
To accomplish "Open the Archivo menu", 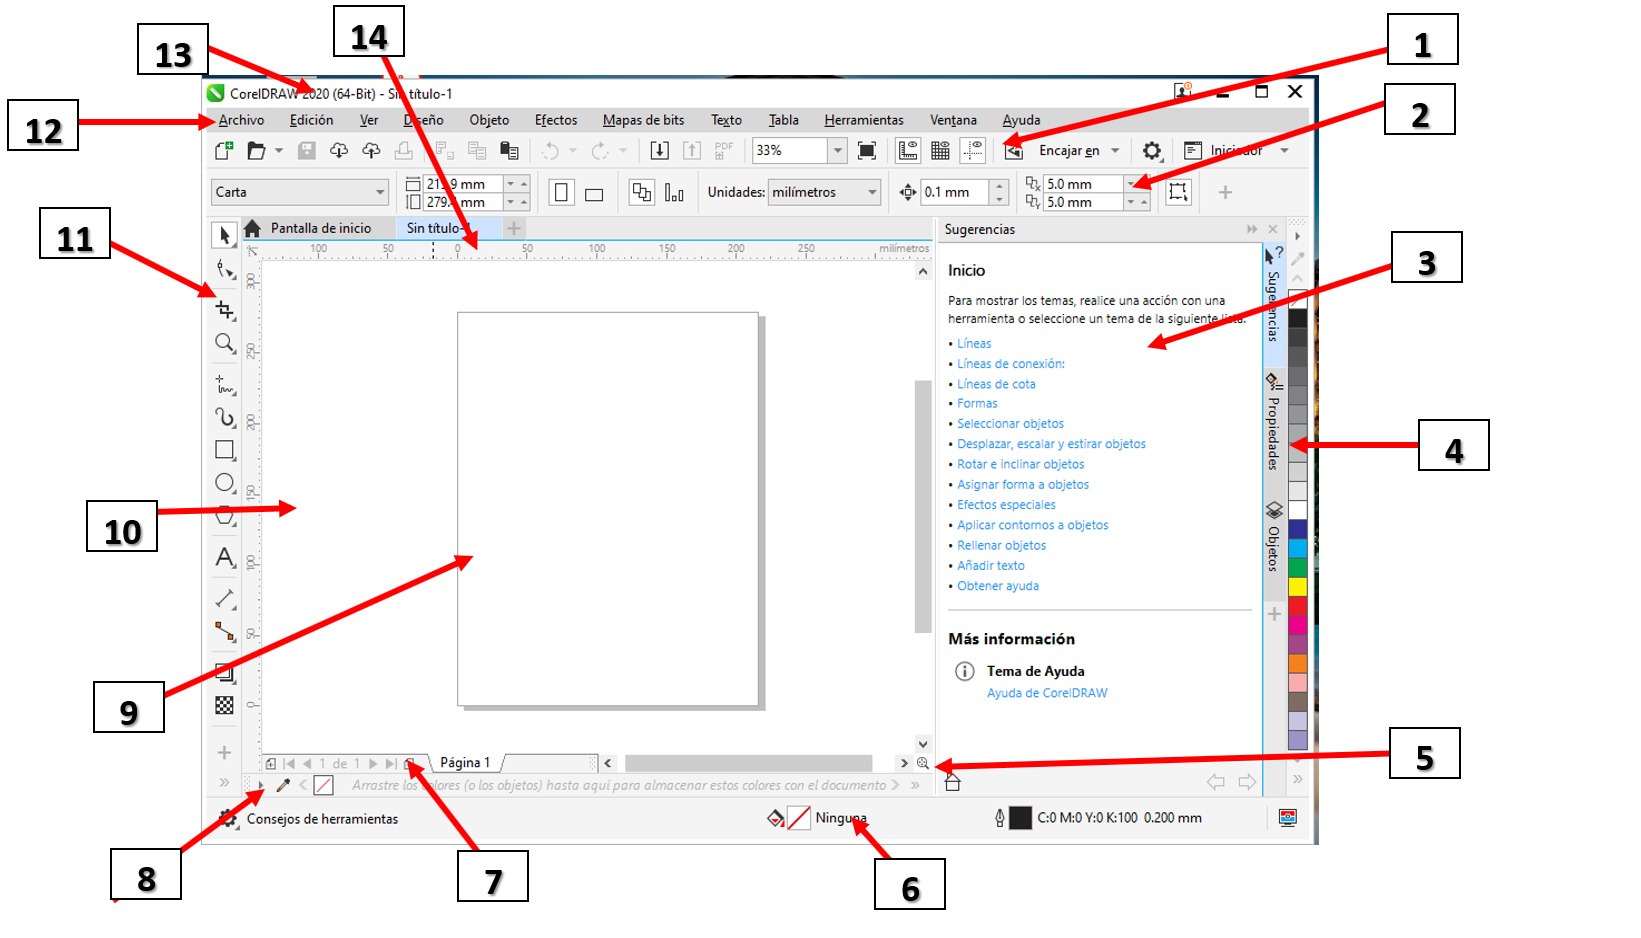I will coord(241,120).
